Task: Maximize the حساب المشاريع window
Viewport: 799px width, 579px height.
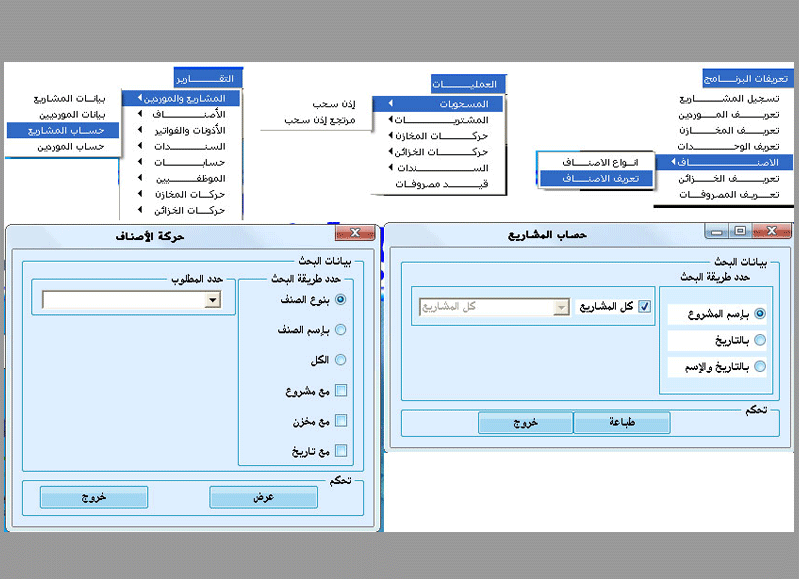Action: pos(740,231)
